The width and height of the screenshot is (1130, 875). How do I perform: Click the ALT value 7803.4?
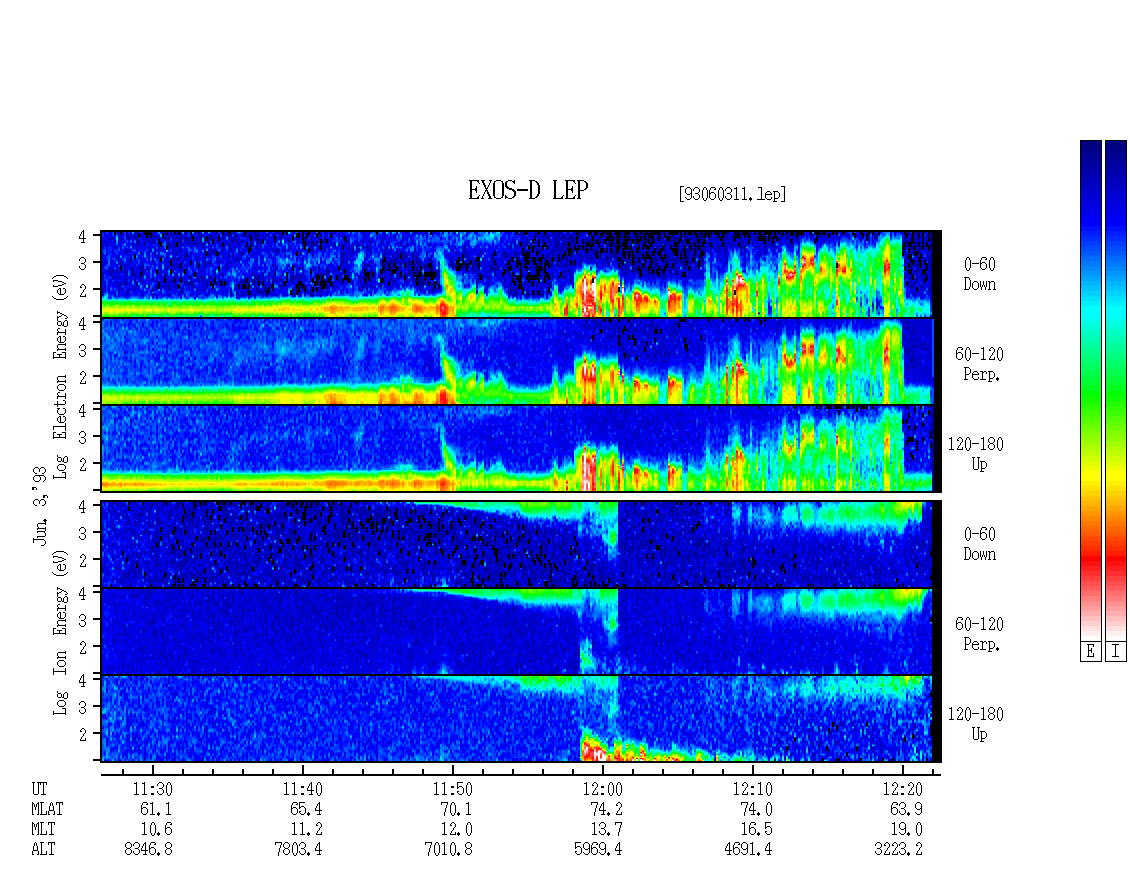coord(298,849)
